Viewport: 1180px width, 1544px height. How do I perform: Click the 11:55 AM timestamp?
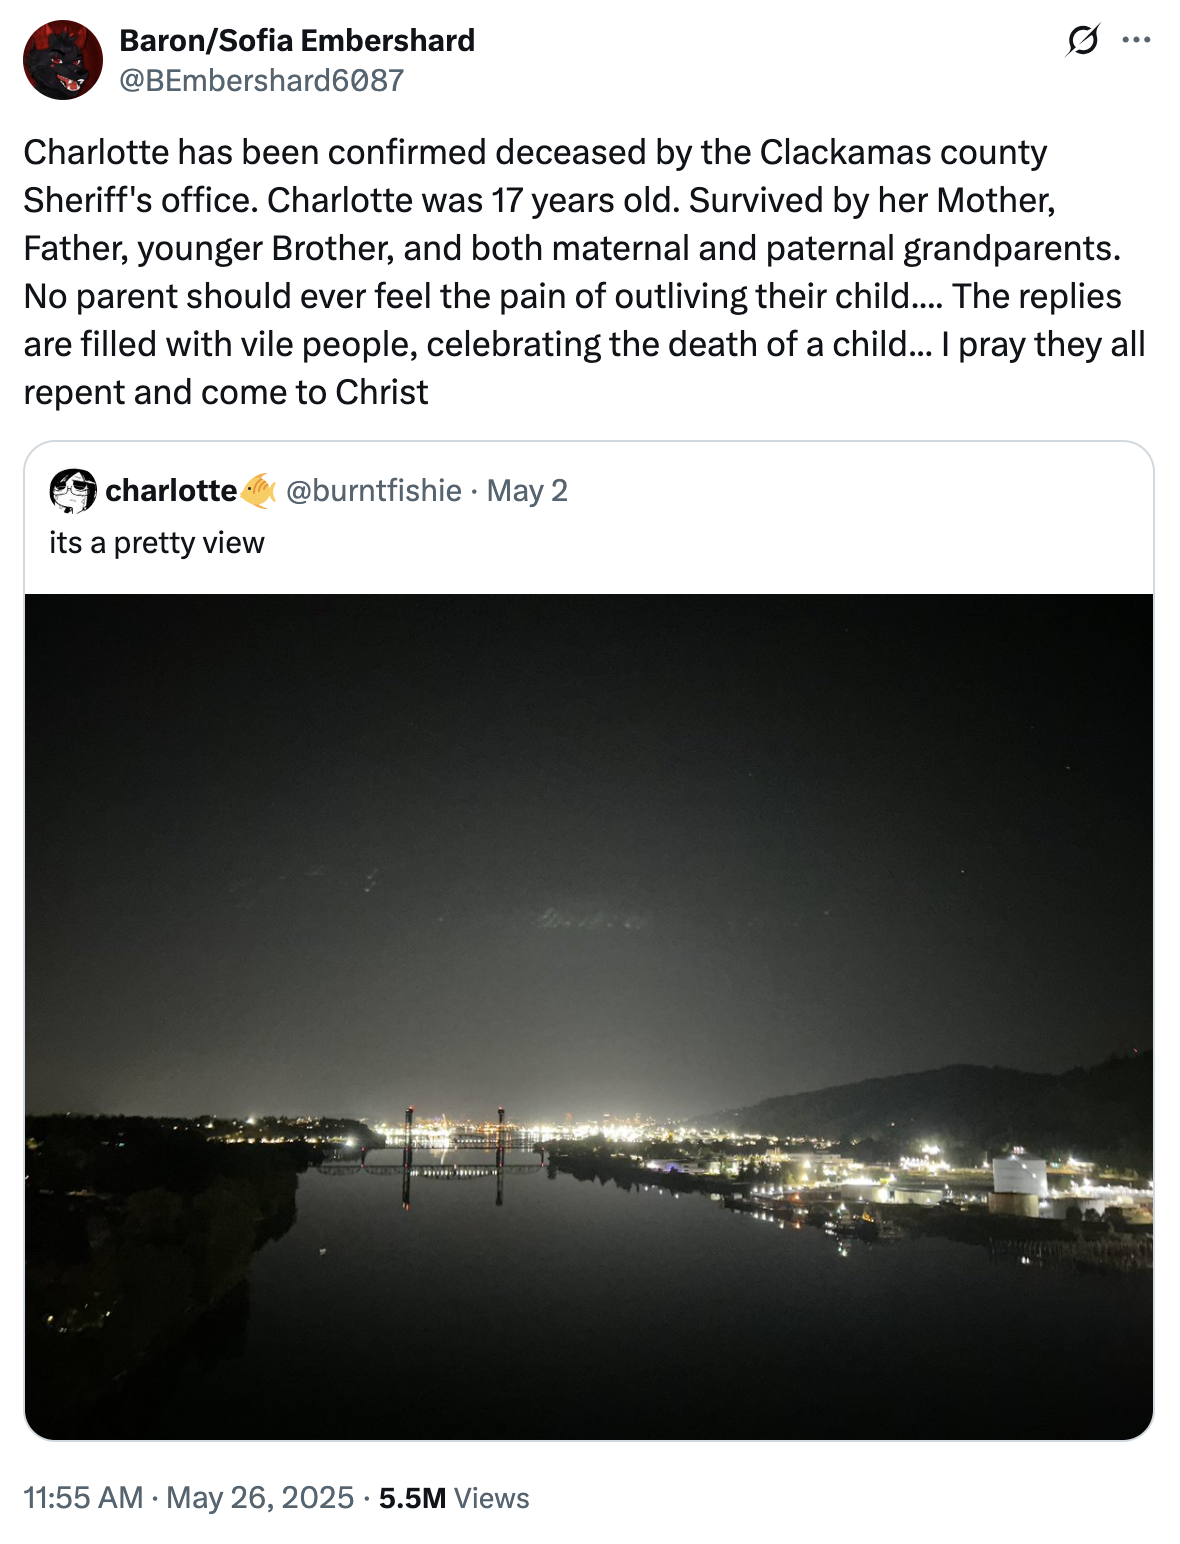tap(83, 1498)
